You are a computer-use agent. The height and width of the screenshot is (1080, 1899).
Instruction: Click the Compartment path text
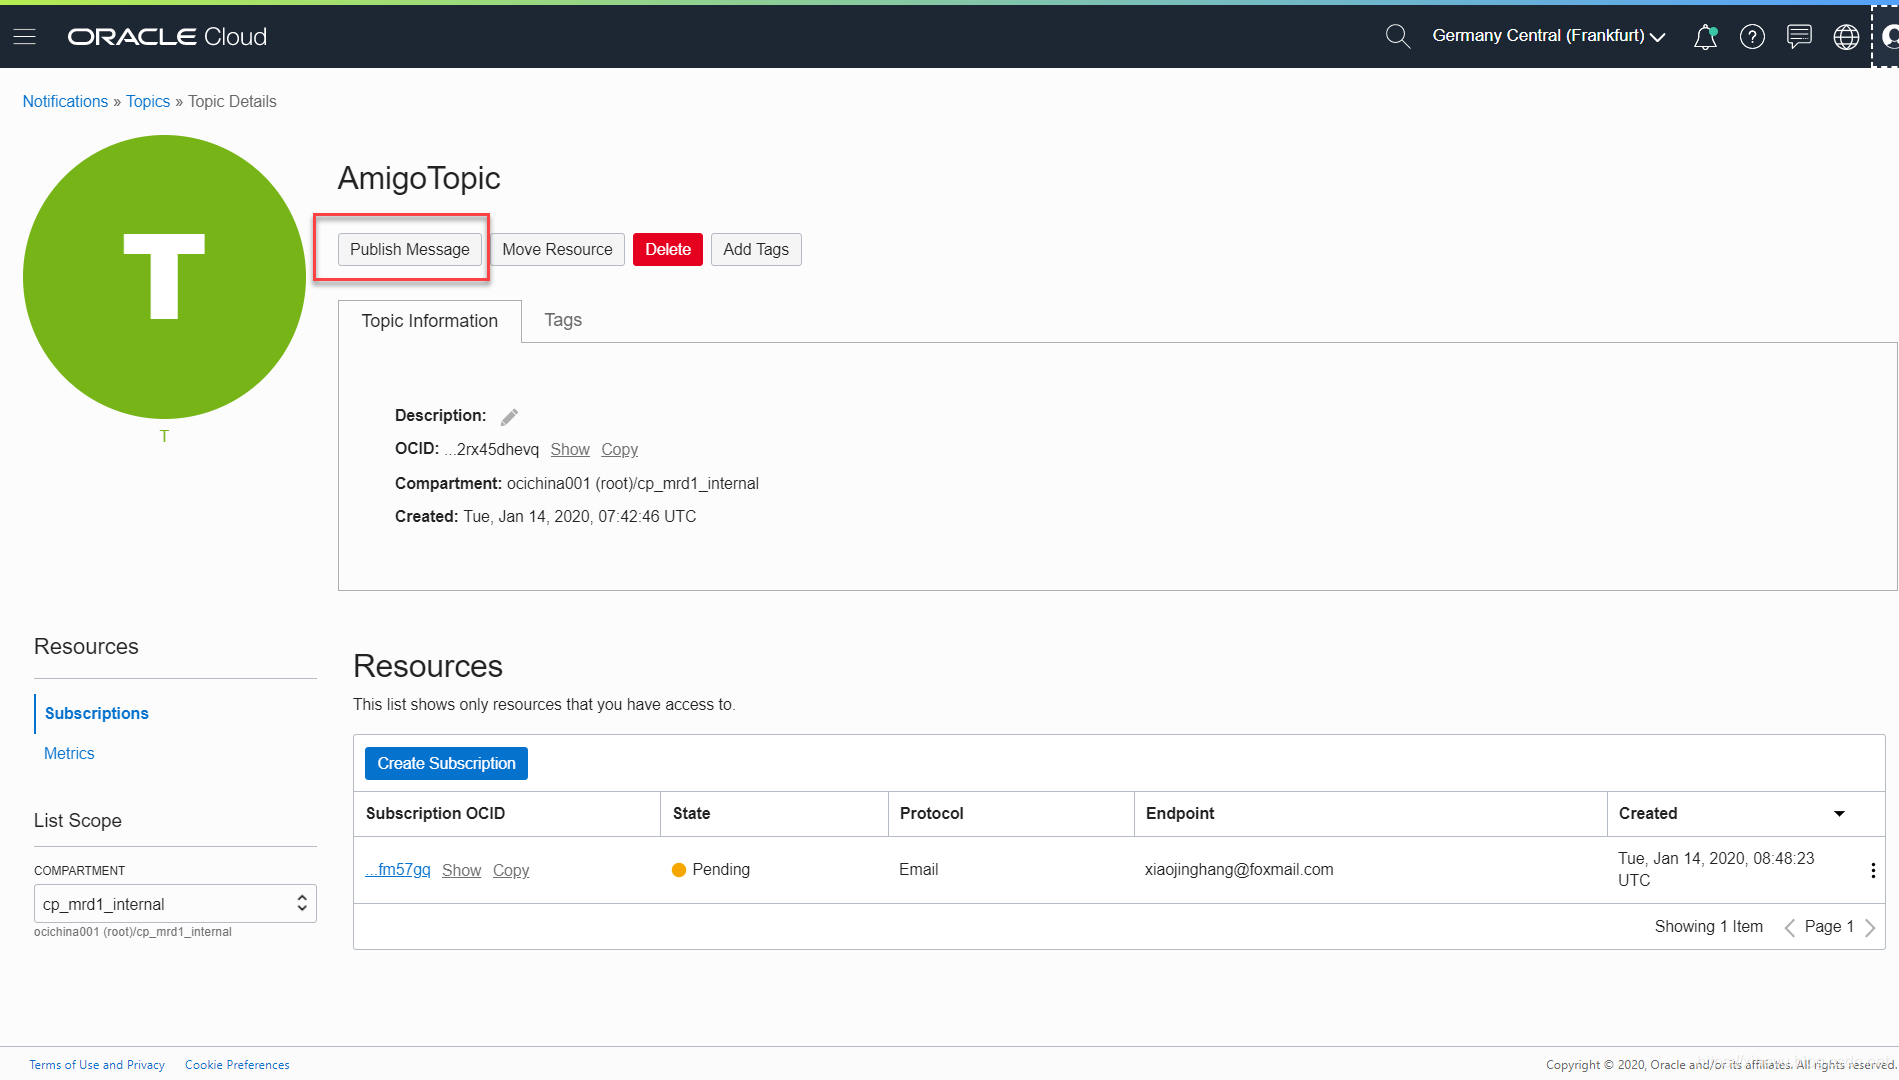[x=632, y=483]
